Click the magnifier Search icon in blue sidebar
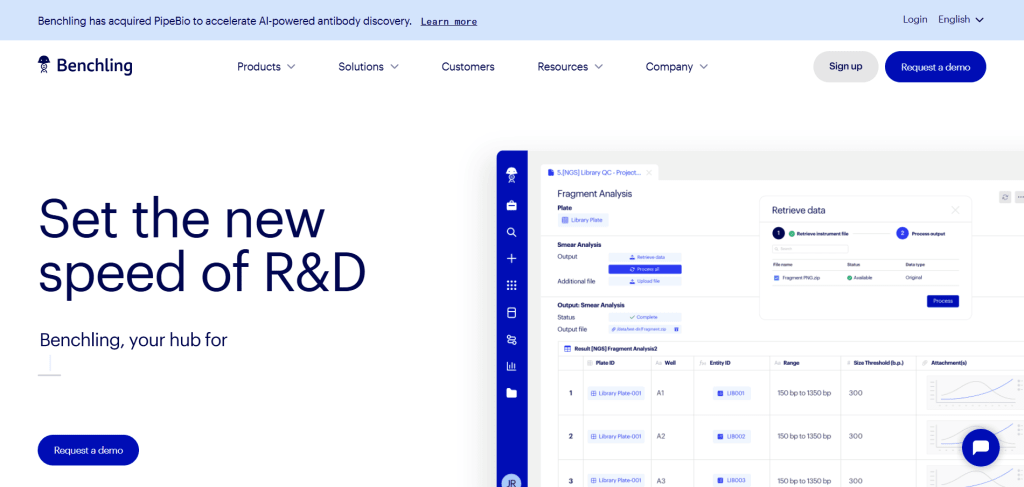This screenshot has width=1024, height=487. (x=511, y=232)
